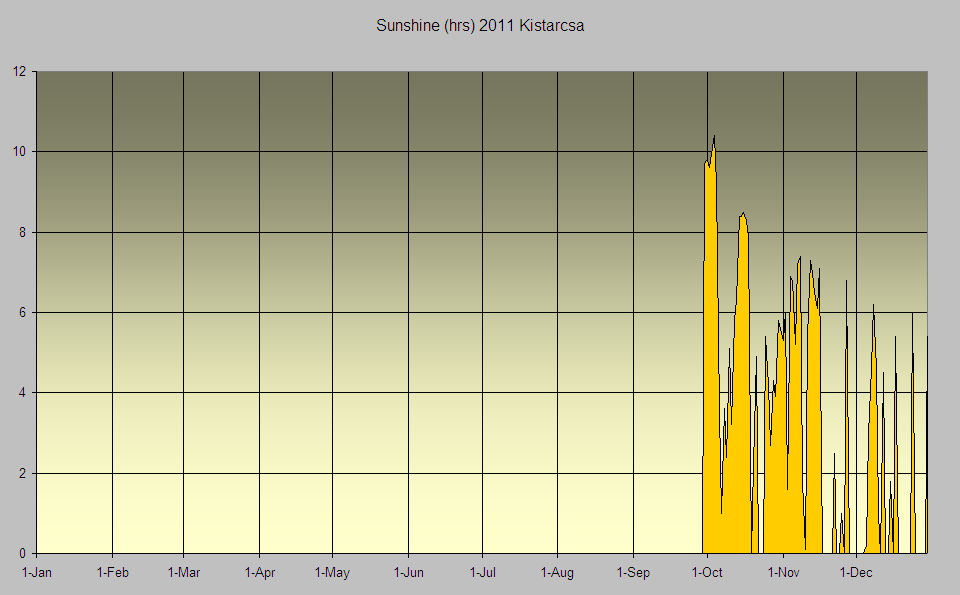
Task: Click the 1-Aug date axis label
Action: coord(557,573)
